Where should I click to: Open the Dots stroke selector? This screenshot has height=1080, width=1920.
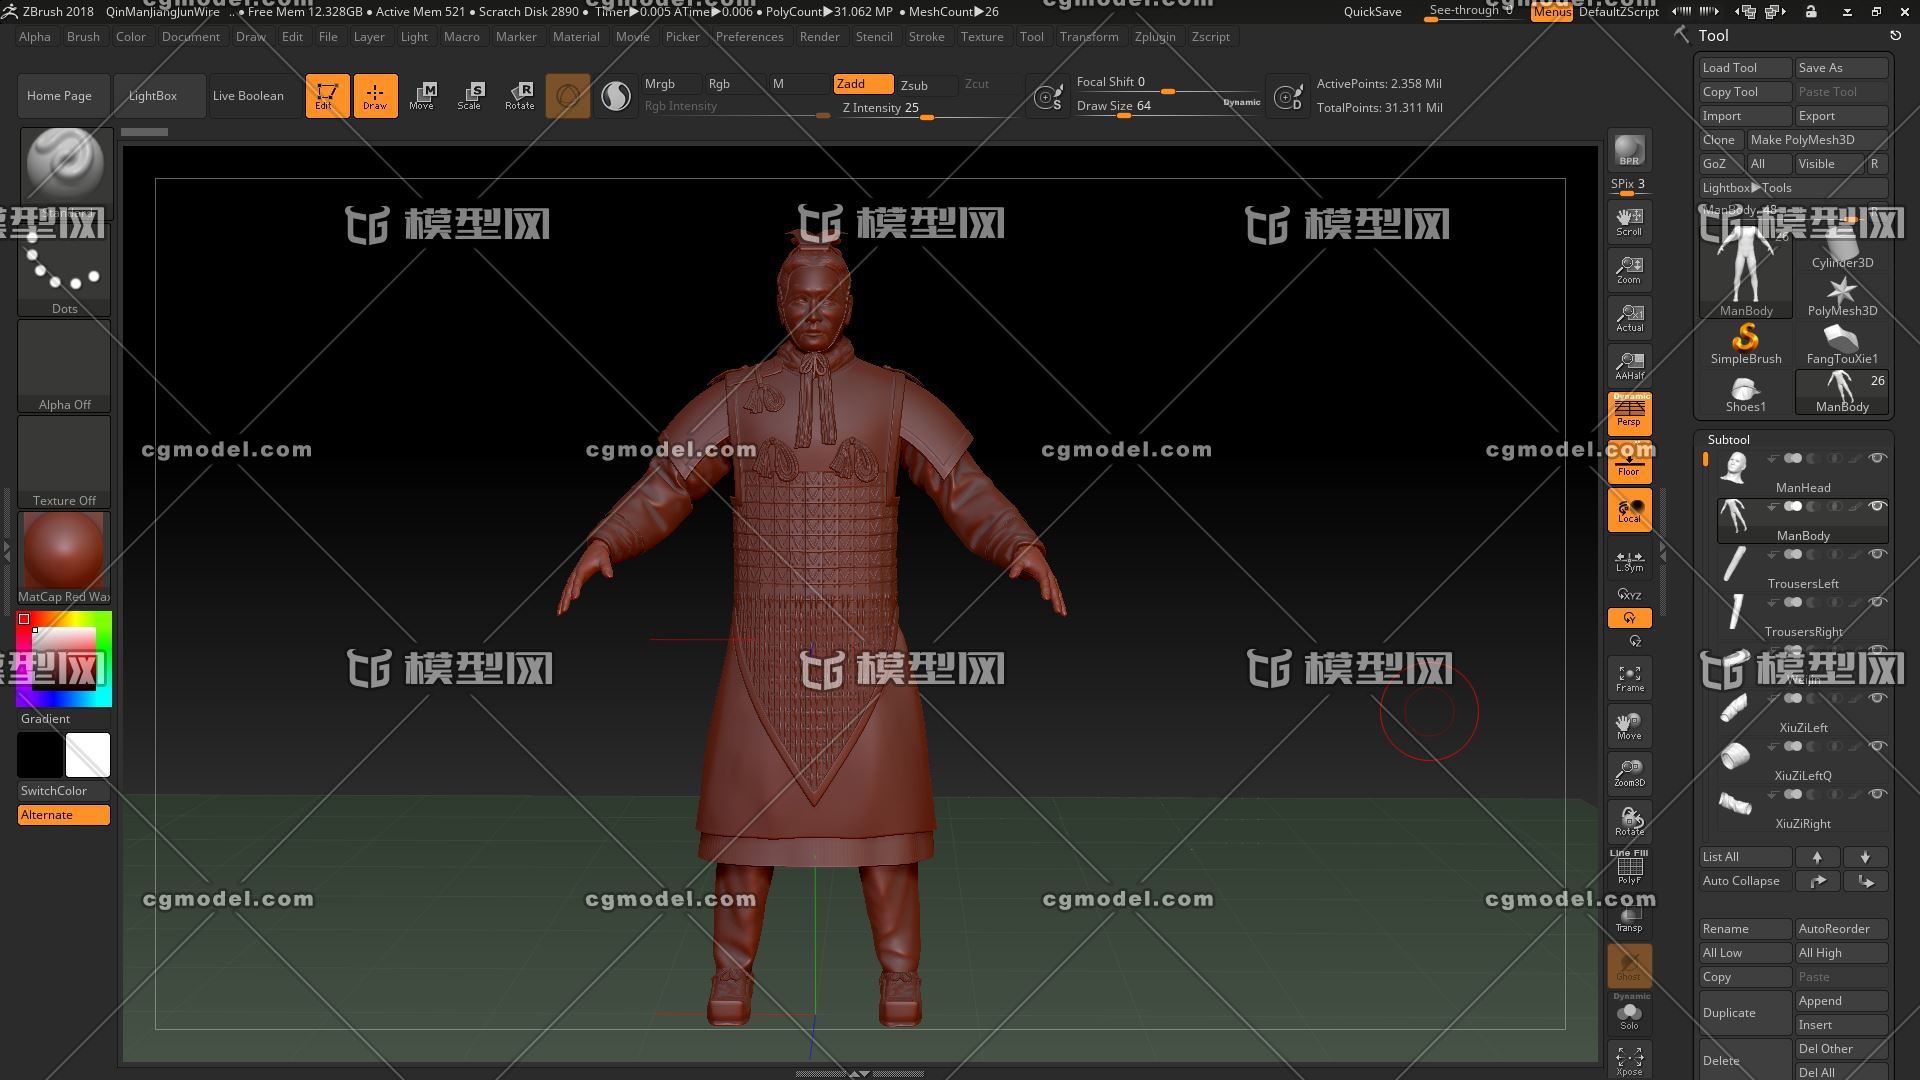[x=64, y=265]
